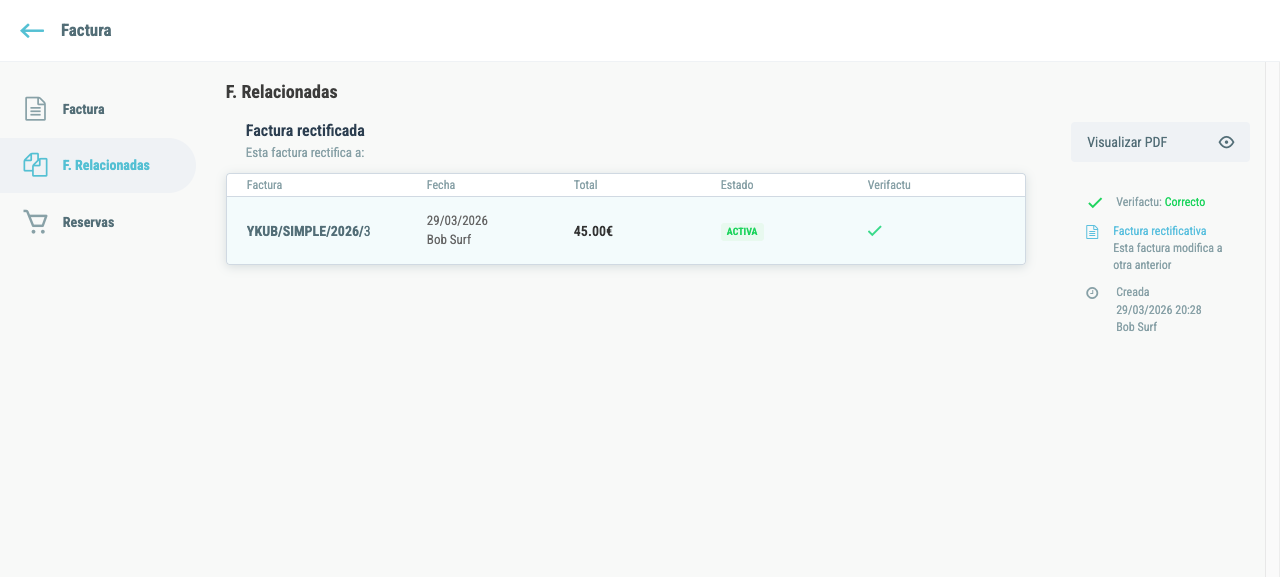Image resolution: width=1280 pixels, height=577 pixels.
Task: Open the Factura rectificativa link
Action: (1159, 231)
